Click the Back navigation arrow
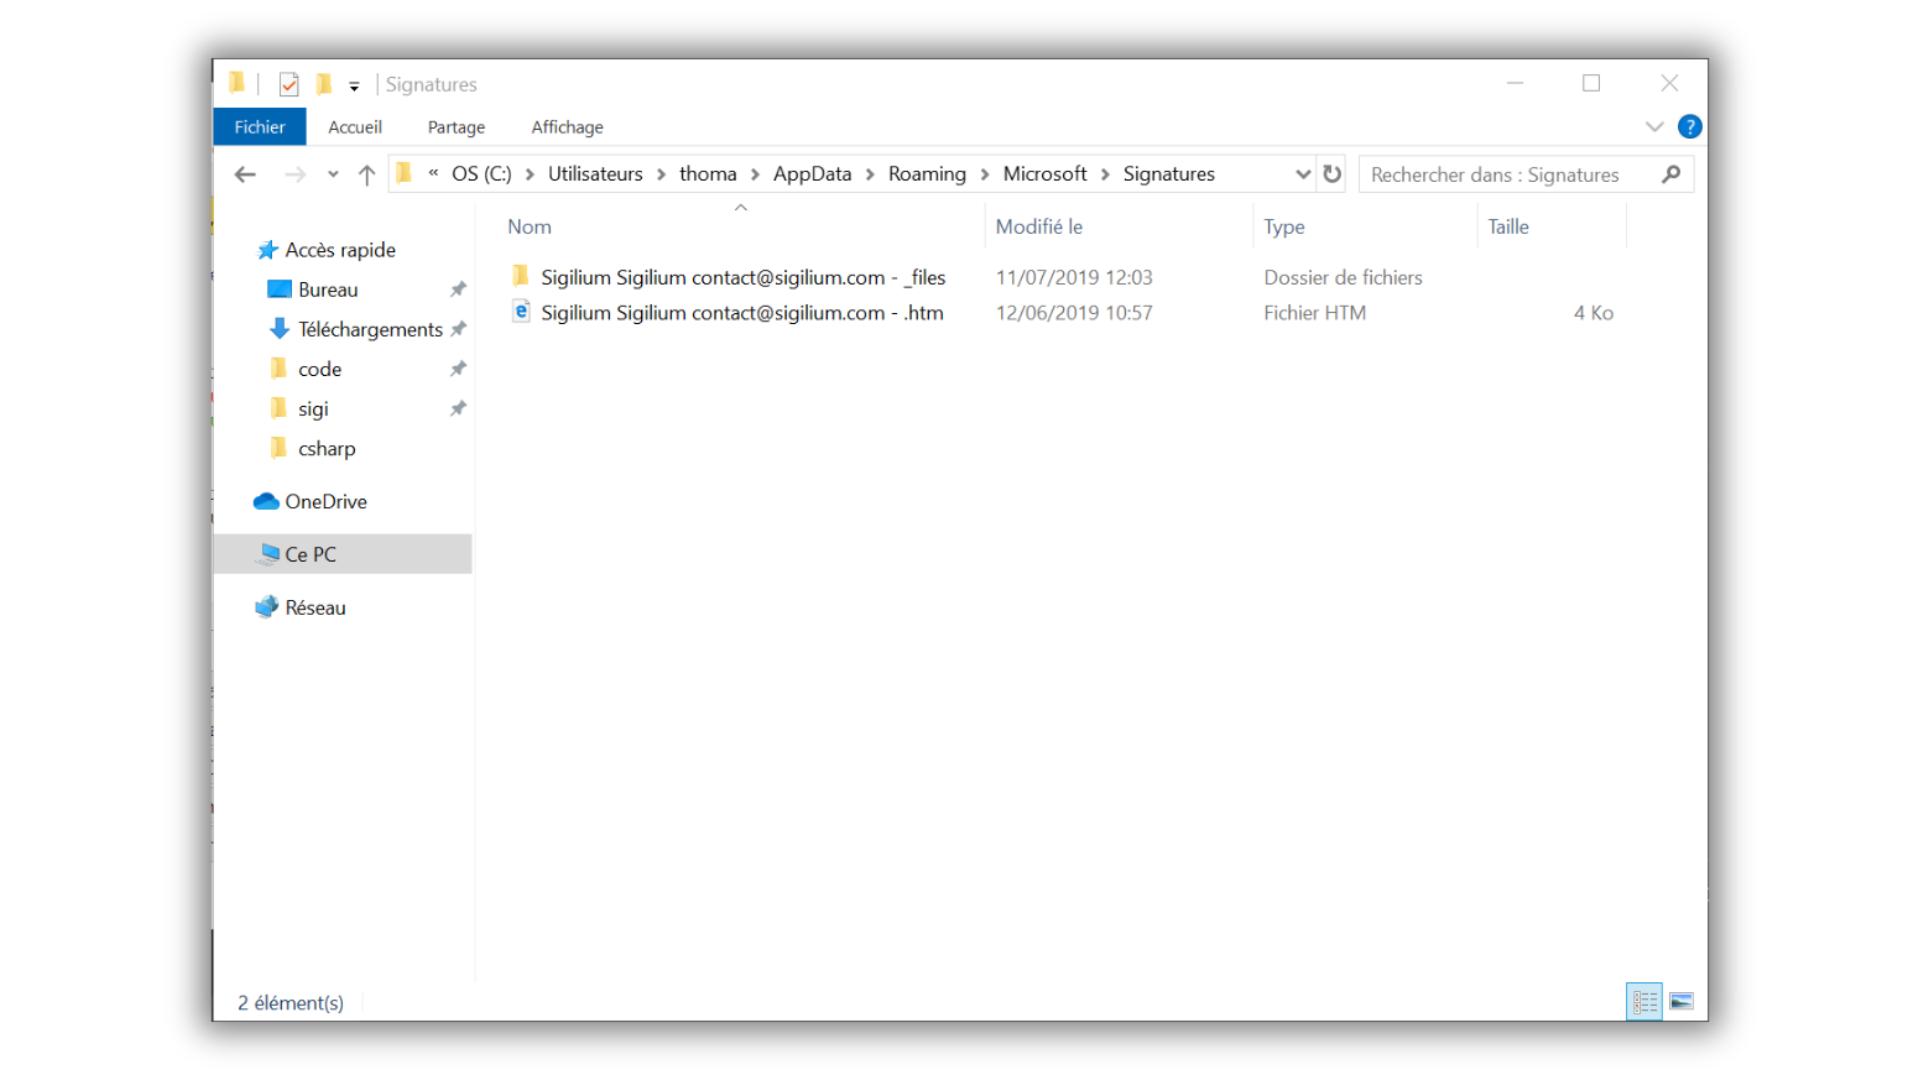Viewport: 1920px width, 1080px height. tap(245, 175)
